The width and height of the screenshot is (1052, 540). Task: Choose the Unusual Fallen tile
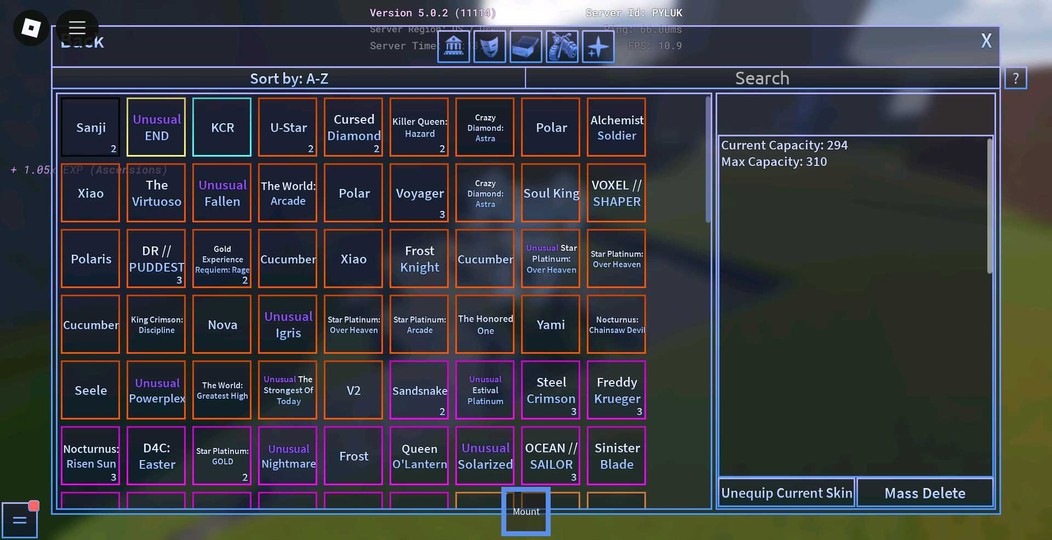222,193
